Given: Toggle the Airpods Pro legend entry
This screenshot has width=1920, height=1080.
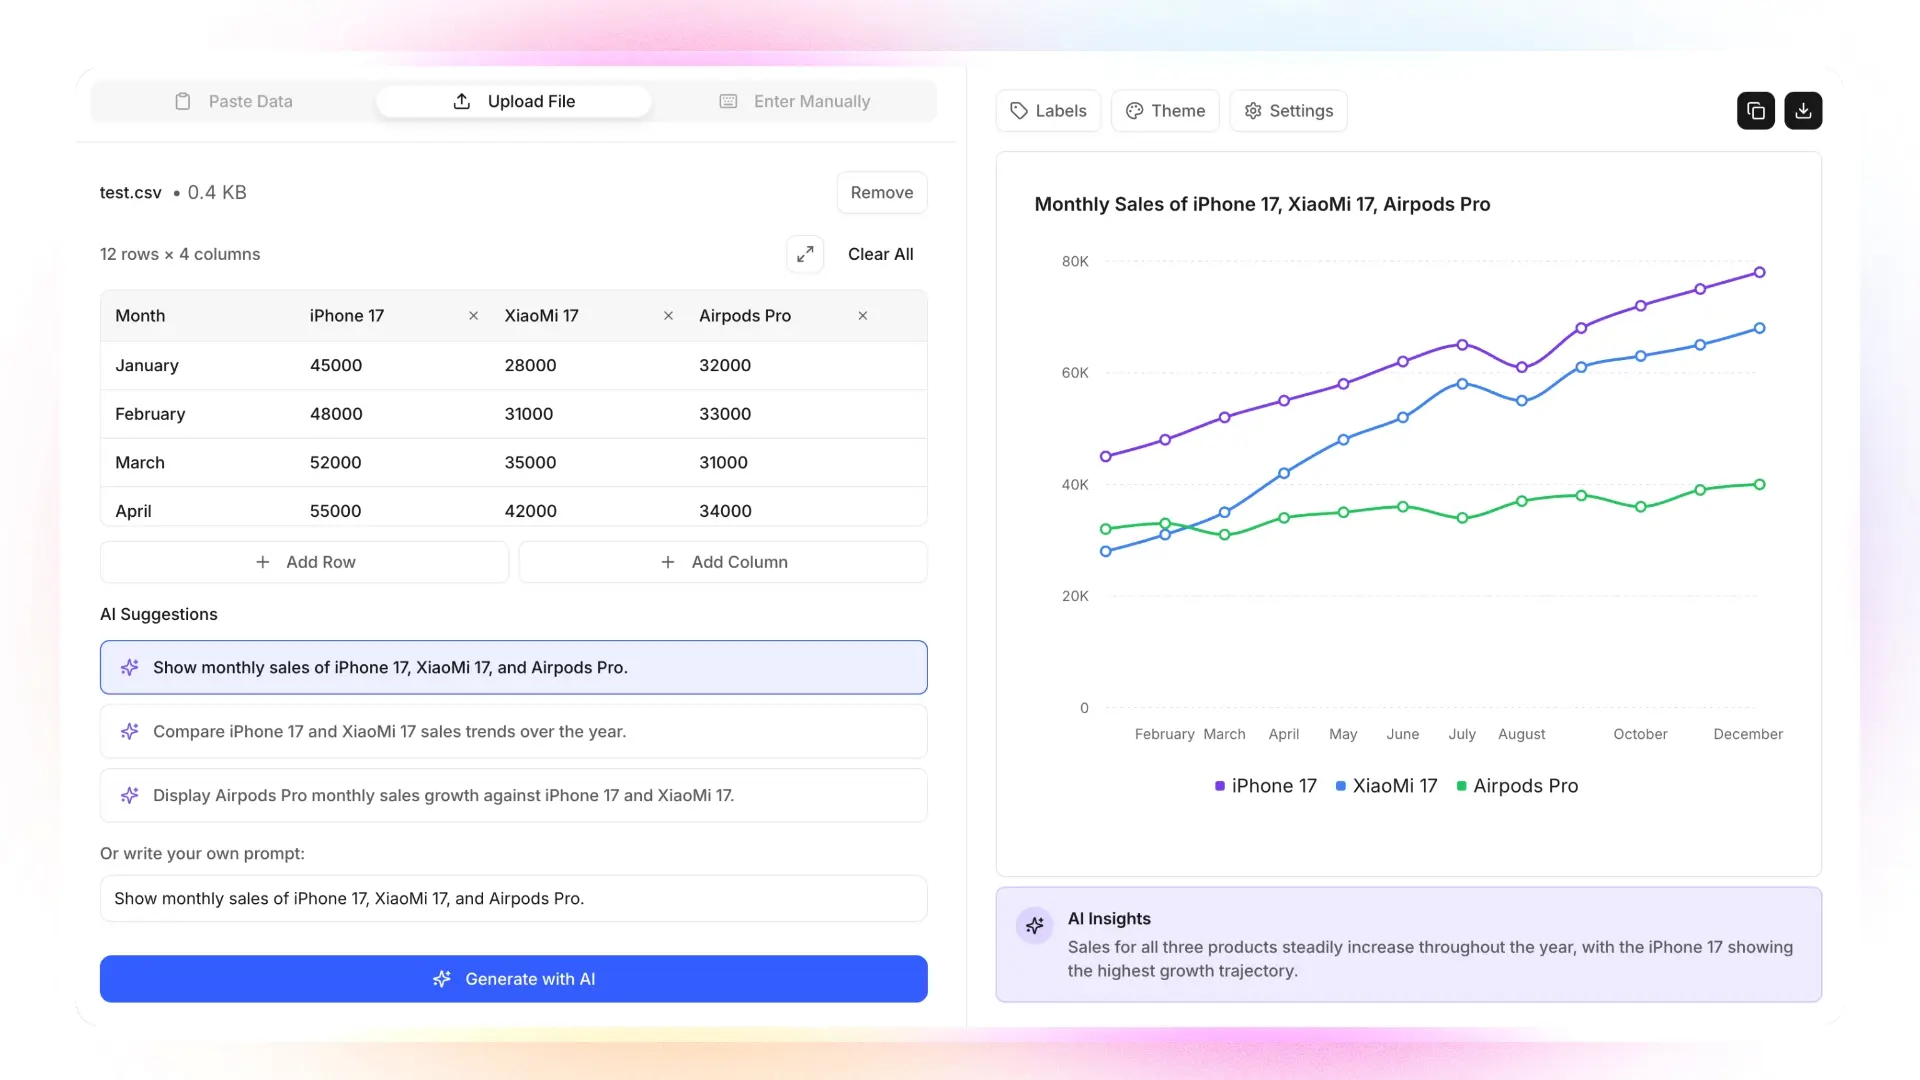Looking at the screenshot, I should [1518, 786].
